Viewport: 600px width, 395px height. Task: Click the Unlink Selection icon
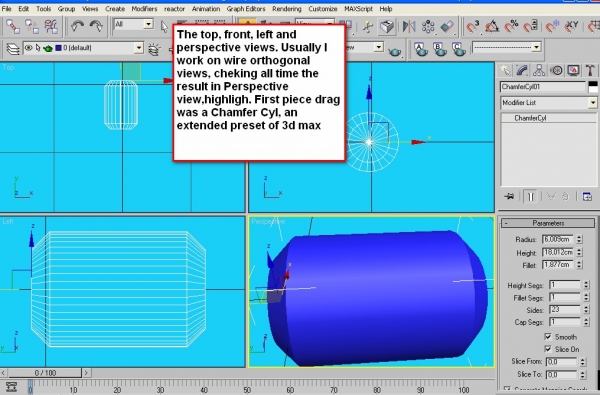[x=32, y=26]
